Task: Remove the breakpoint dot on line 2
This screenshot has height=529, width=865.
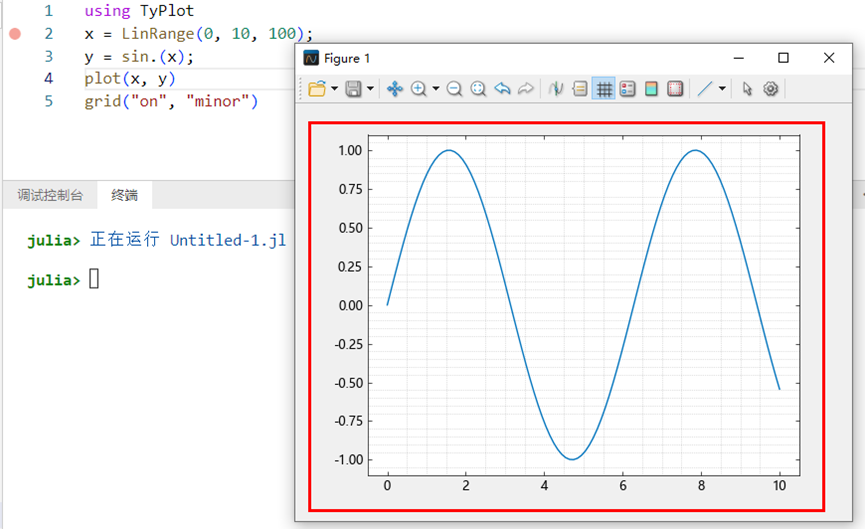Action: point(15,34)
